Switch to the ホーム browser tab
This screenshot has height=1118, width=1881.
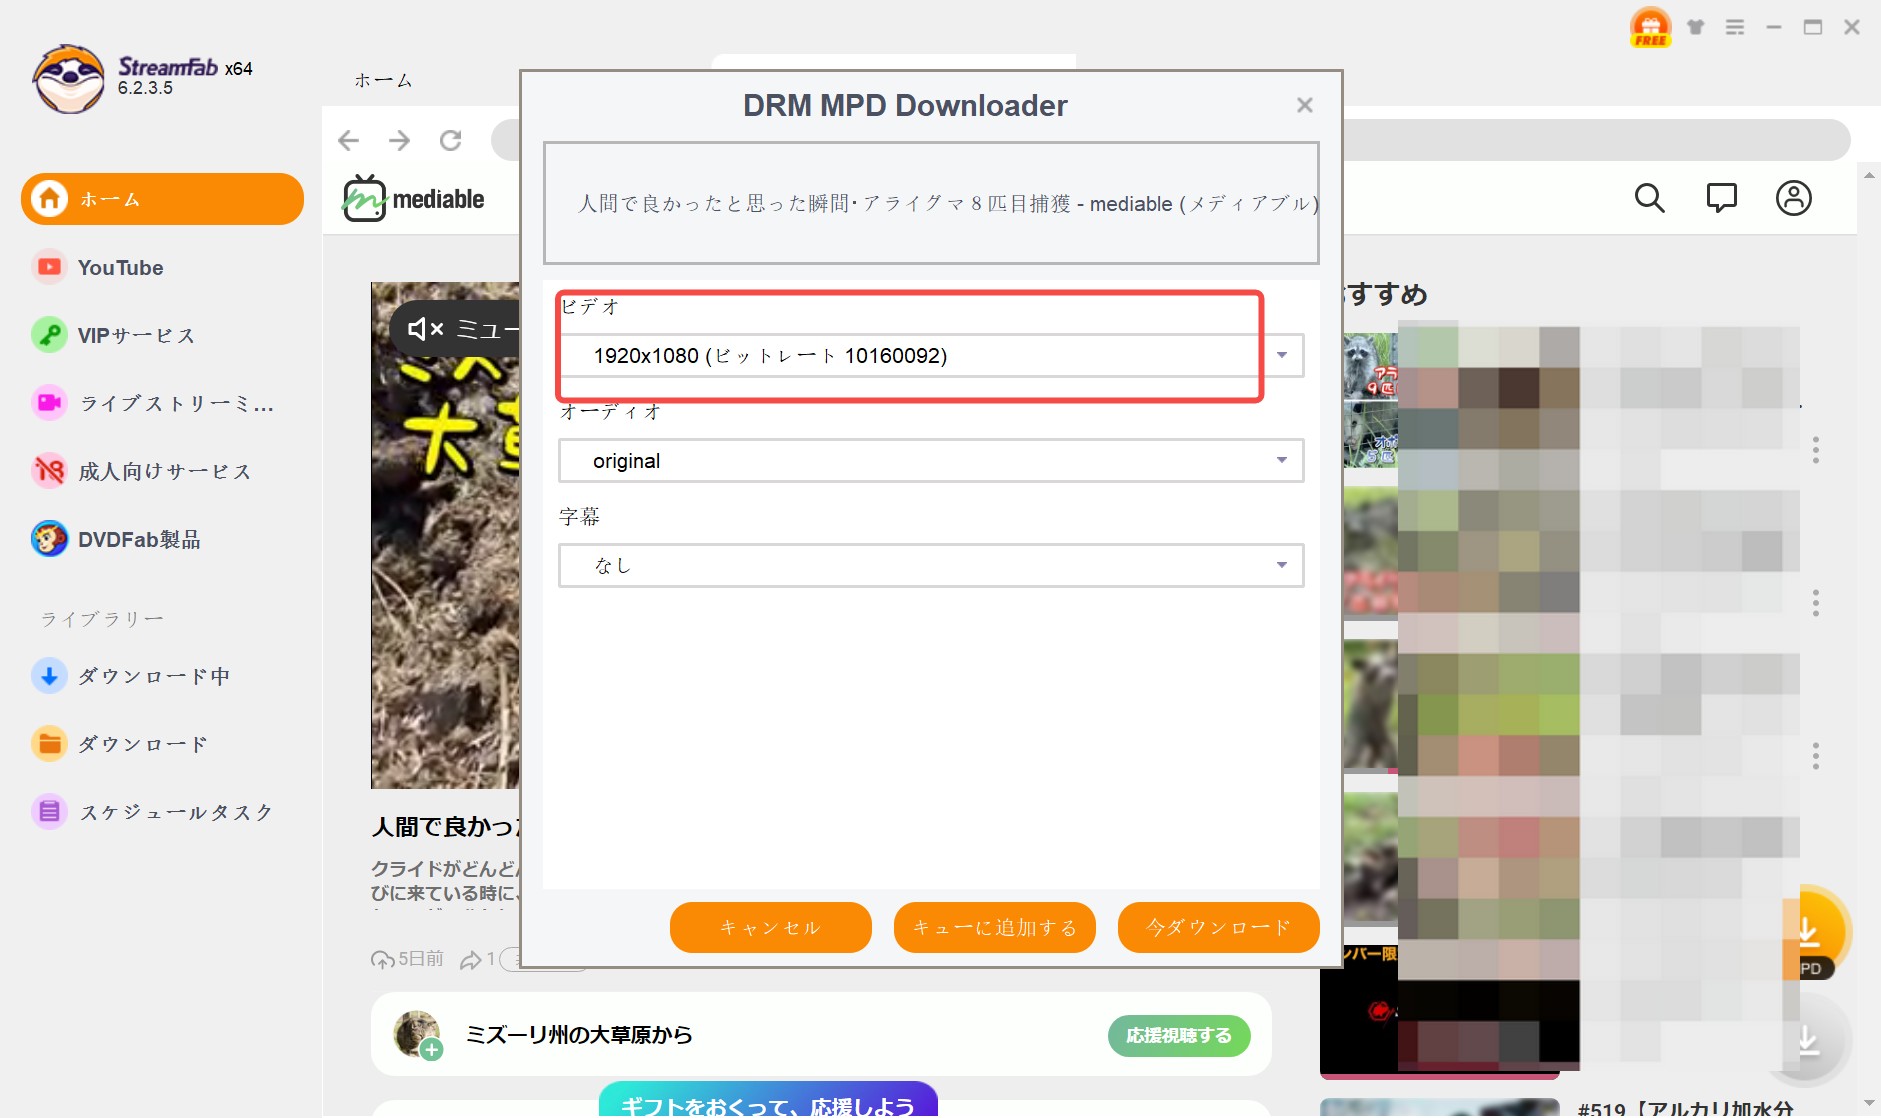pyautogui.click(x=383, y=79)
